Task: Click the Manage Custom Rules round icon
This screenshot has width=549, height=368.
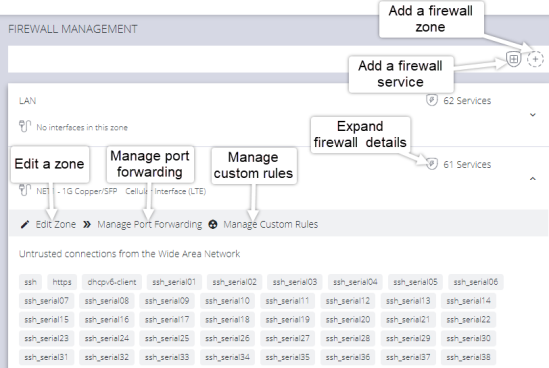Action: click(x=213, y=224)
